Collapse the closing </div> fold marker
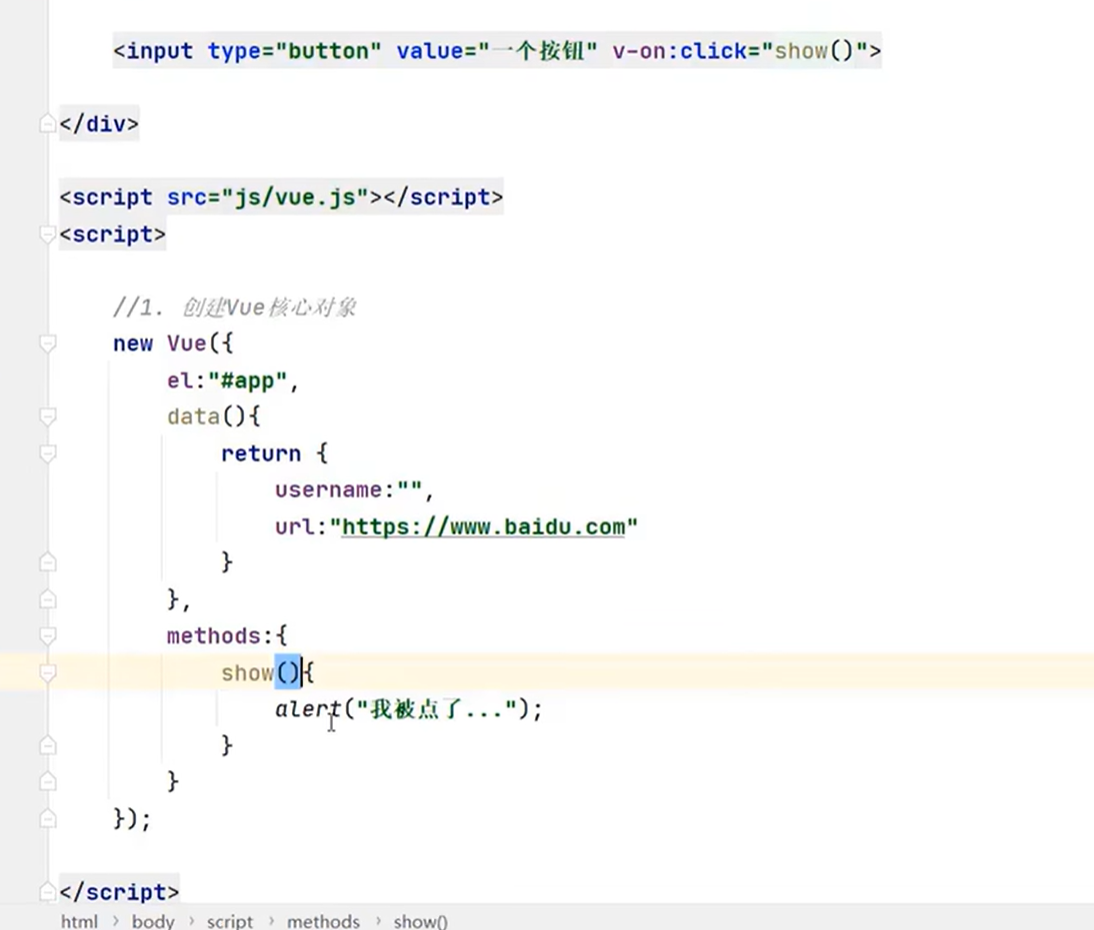The image size is (1094, 930). (x=47, y=124)
